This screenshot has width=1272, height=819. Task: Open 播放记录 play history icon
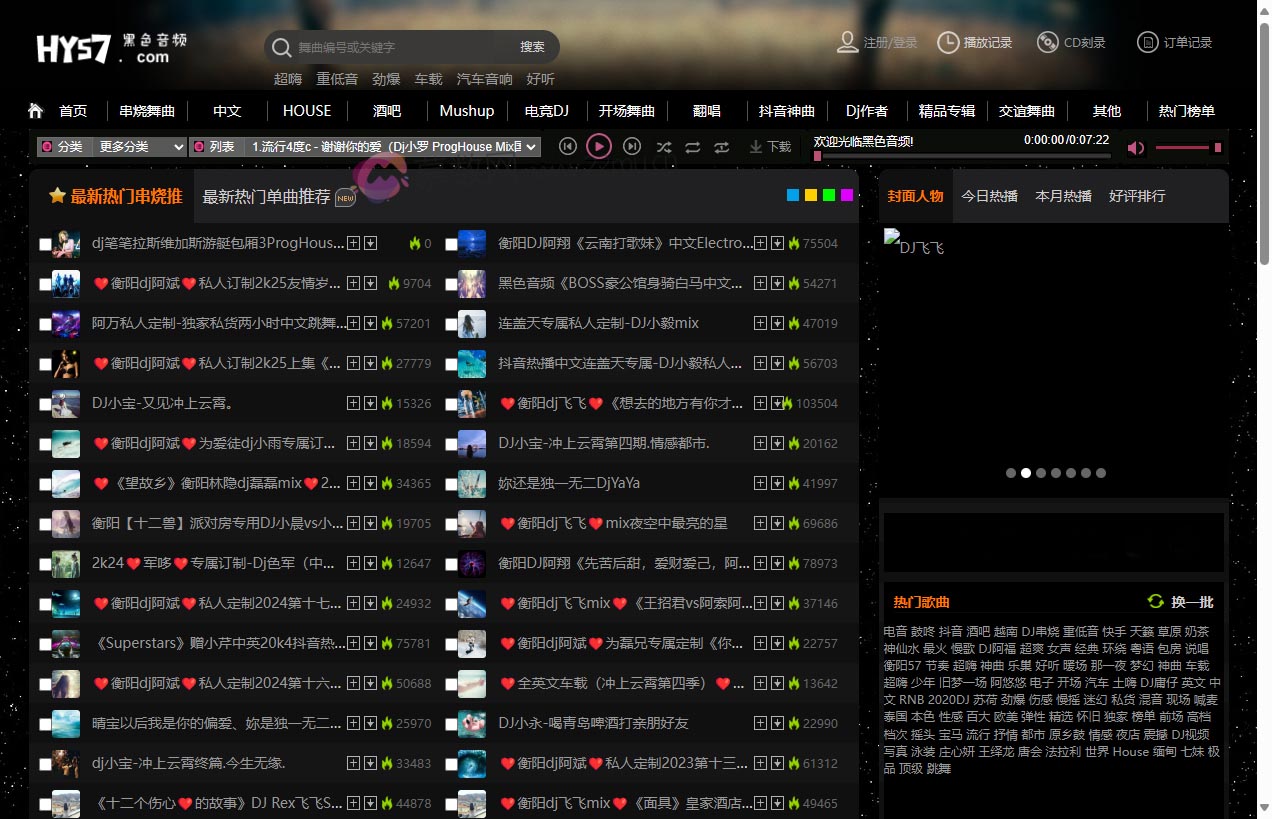coord(948,42)
